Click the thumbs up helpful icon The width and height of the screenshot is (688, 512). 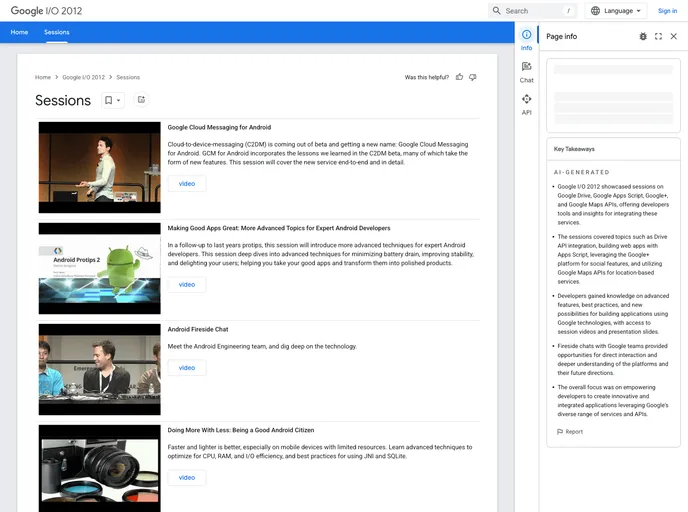(x=459, y=77)
